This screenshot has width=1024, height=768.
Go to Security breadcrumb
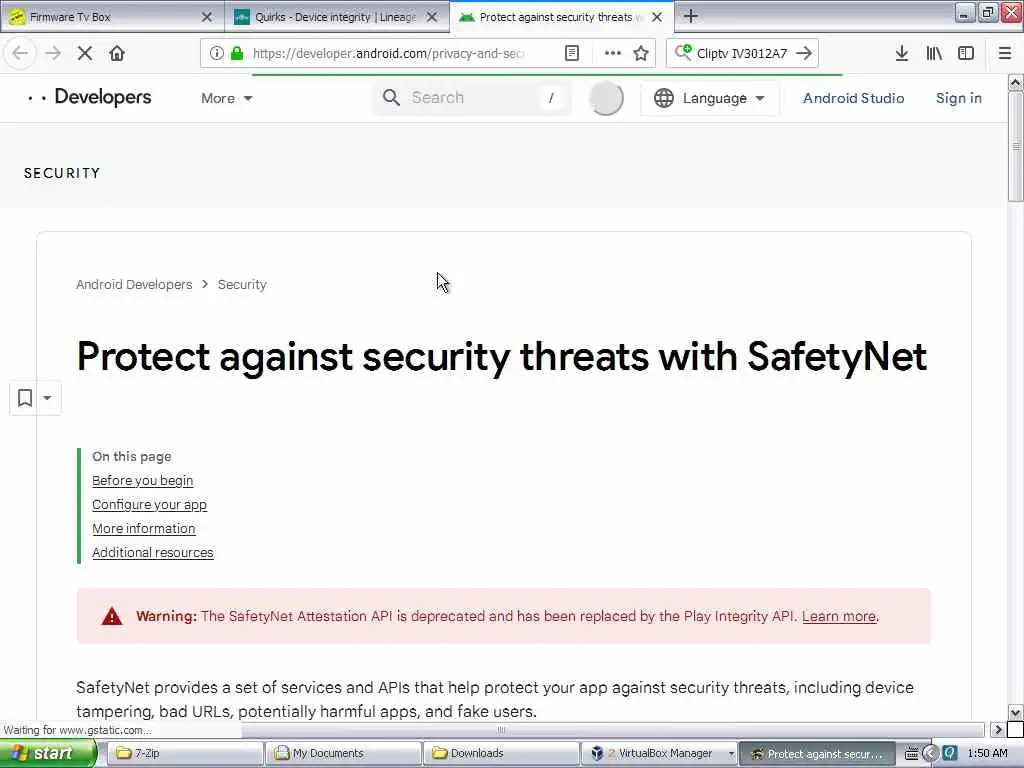tap(242, 285)
